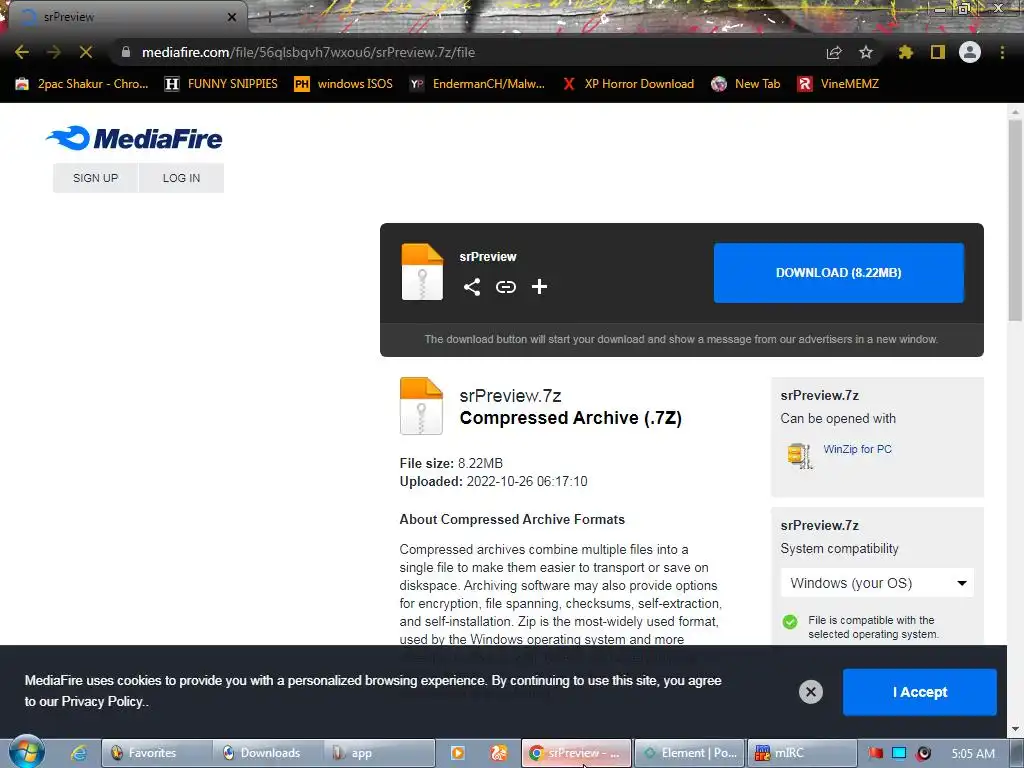Expand the Windows (your OS) dropdown
The width and height of the screenshot is (1024, 768).
point(877,583)
